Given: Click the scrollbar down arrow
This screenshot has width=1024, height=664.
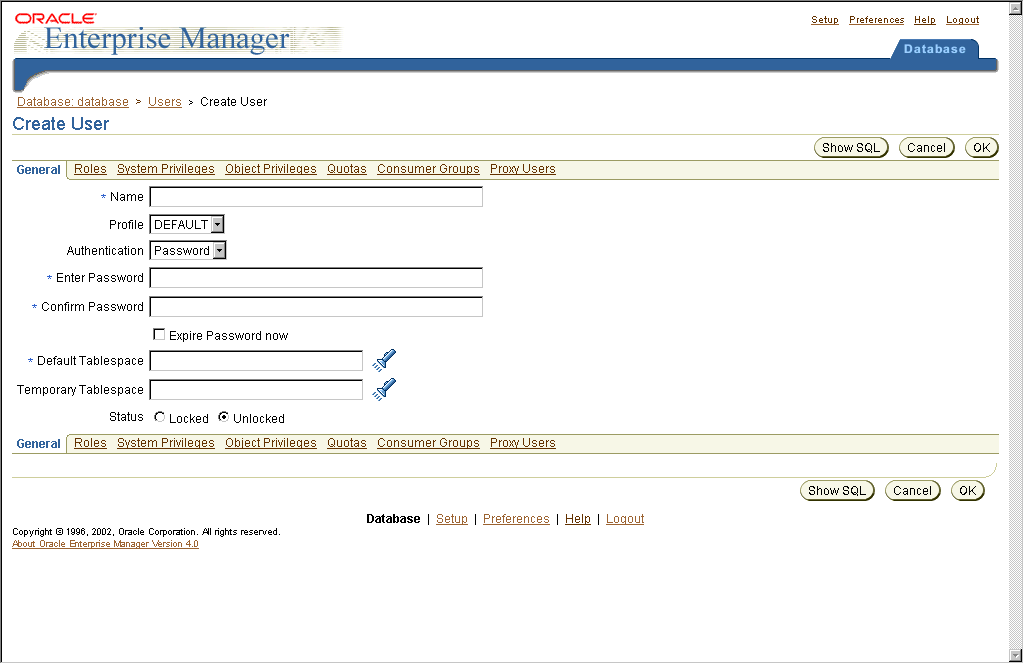Looking at the screenshot, I should (x=1014, y=655).
